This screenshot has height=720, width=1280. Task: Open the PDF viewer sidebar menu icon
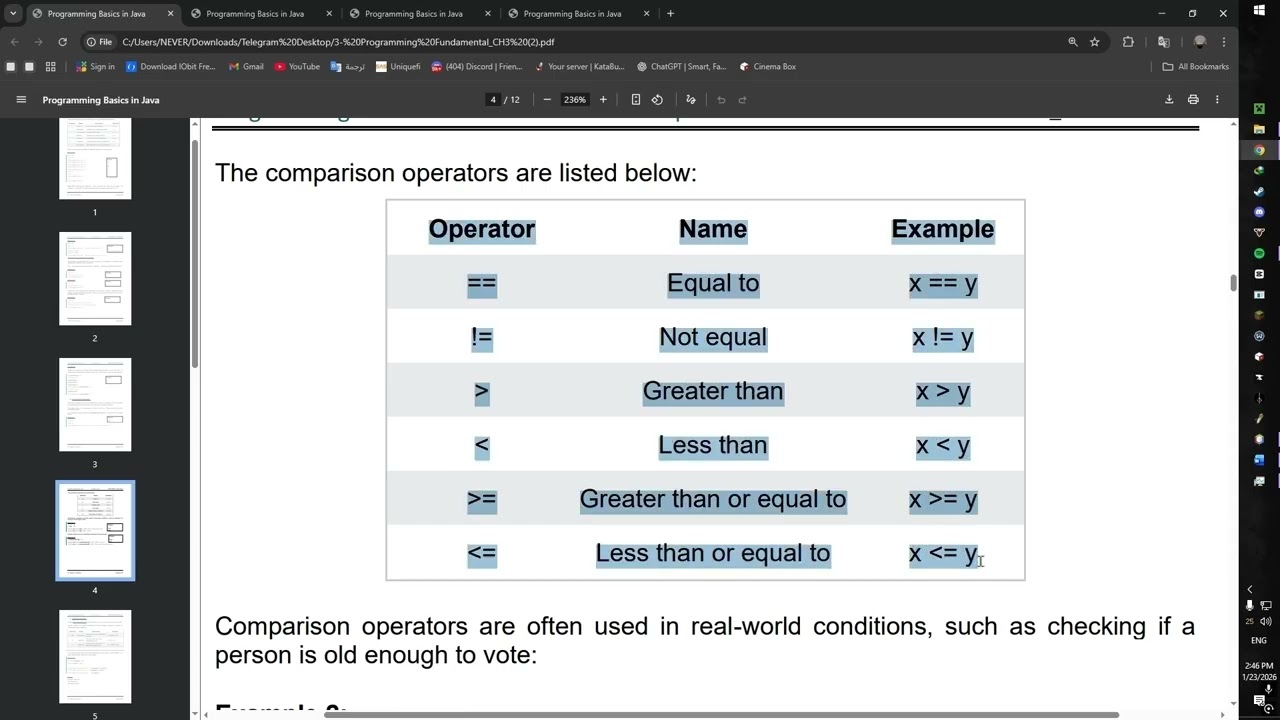(21, 100)
